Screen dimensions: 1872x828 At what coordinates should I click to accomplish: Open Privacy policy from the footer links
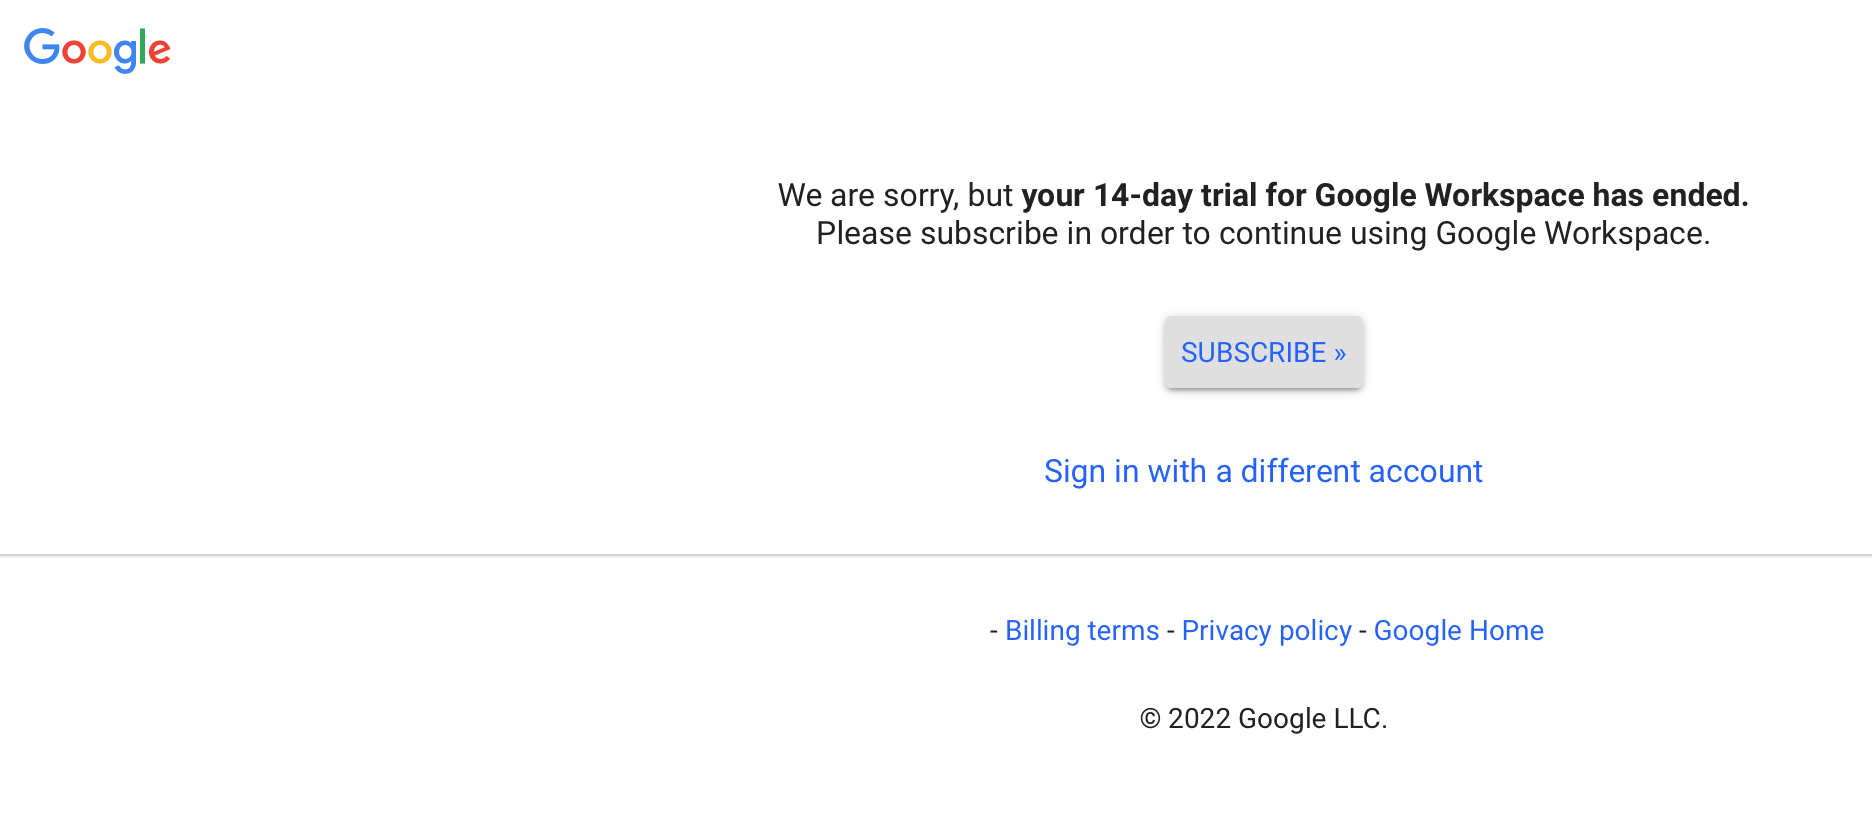tap(1266, 630)
